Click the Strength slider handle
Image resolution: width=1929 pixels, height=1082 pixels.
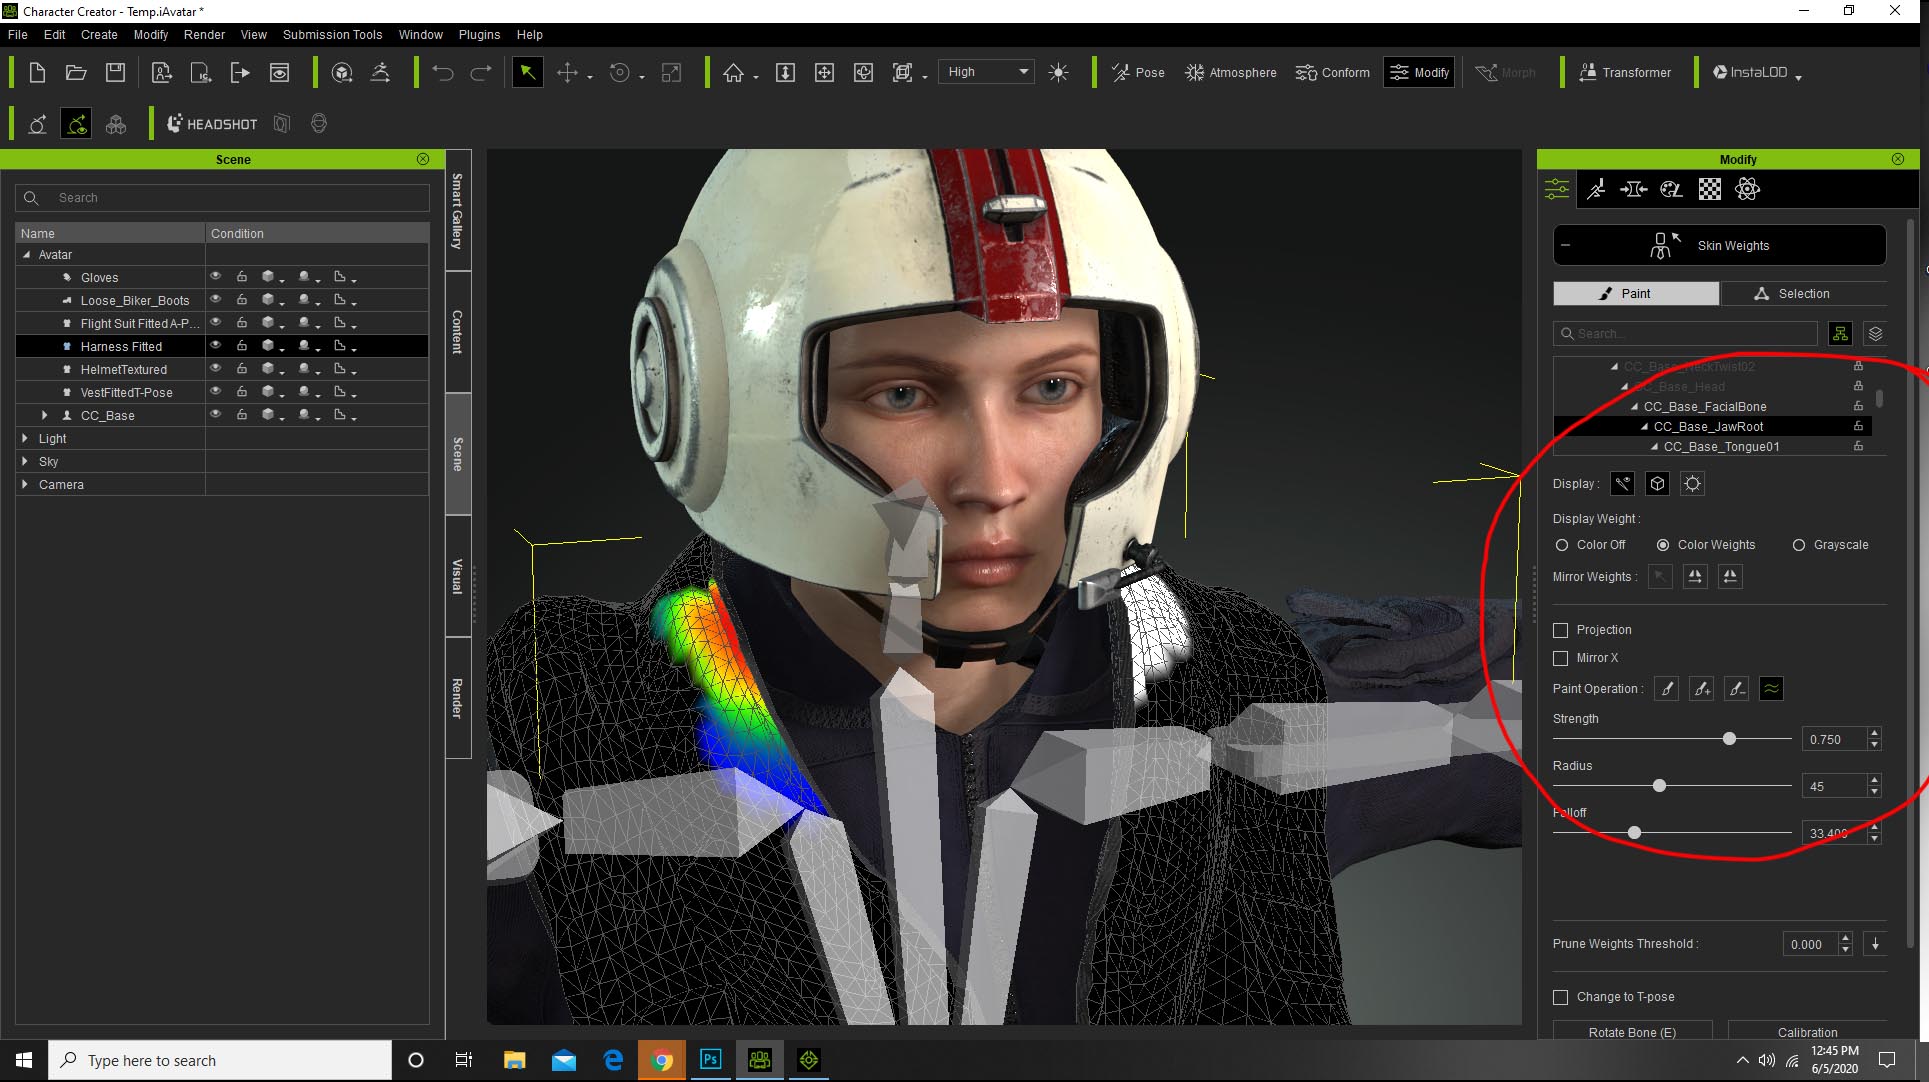pyautogui.click(x=1729, y=739)
